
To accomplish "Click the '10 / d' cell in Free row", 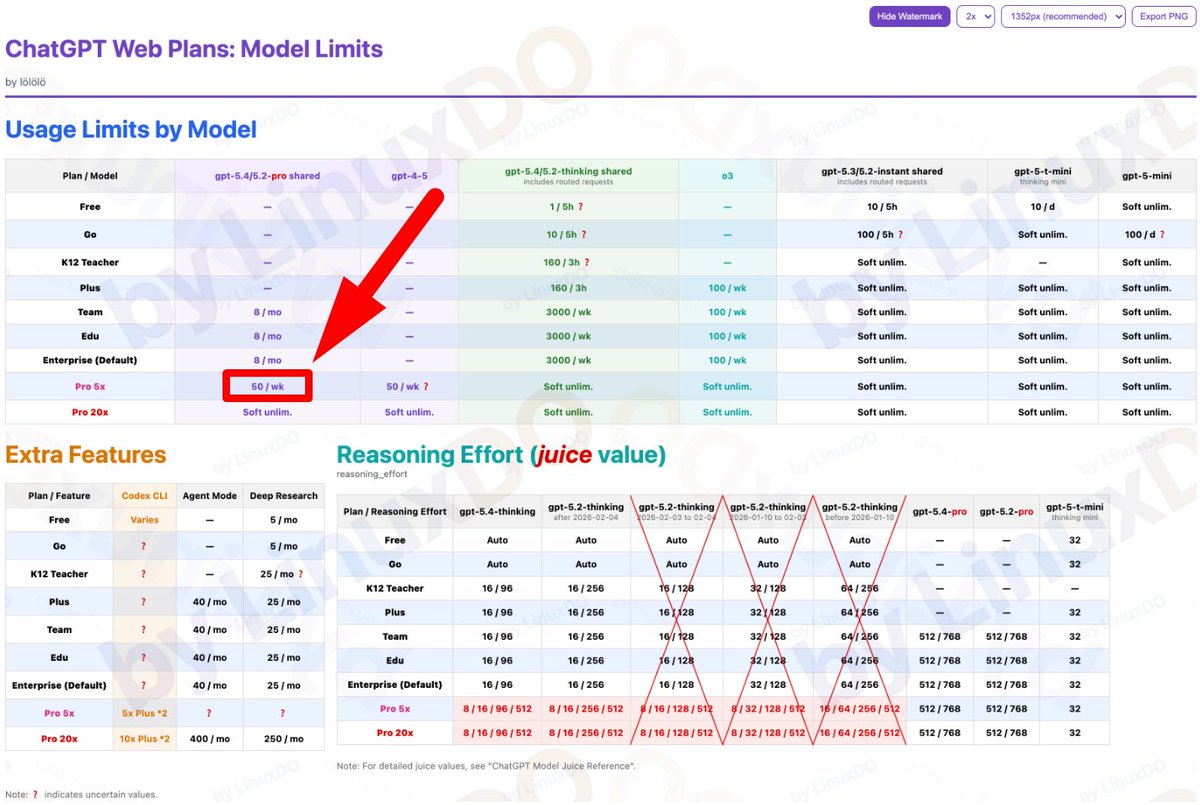I will point(1043,207).
